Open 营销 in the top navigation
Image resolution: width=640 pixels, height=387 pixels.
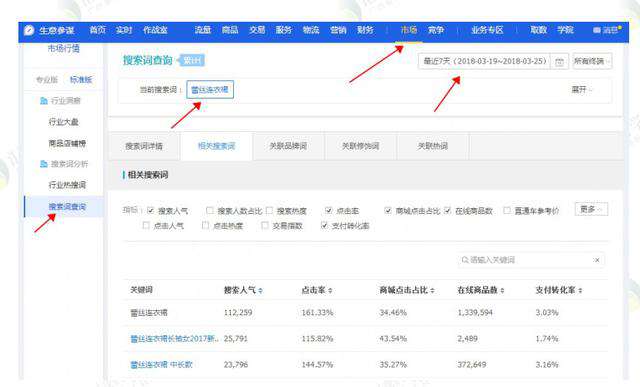click(x=338, y=30)
